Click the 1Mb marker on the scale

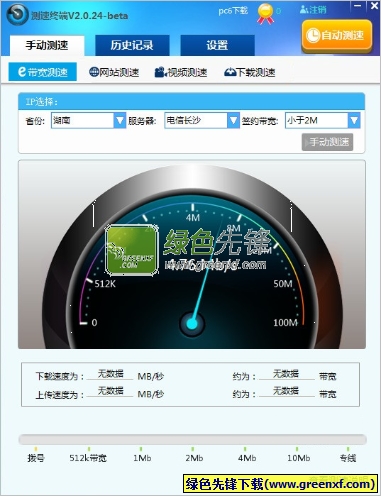point(142,458)
